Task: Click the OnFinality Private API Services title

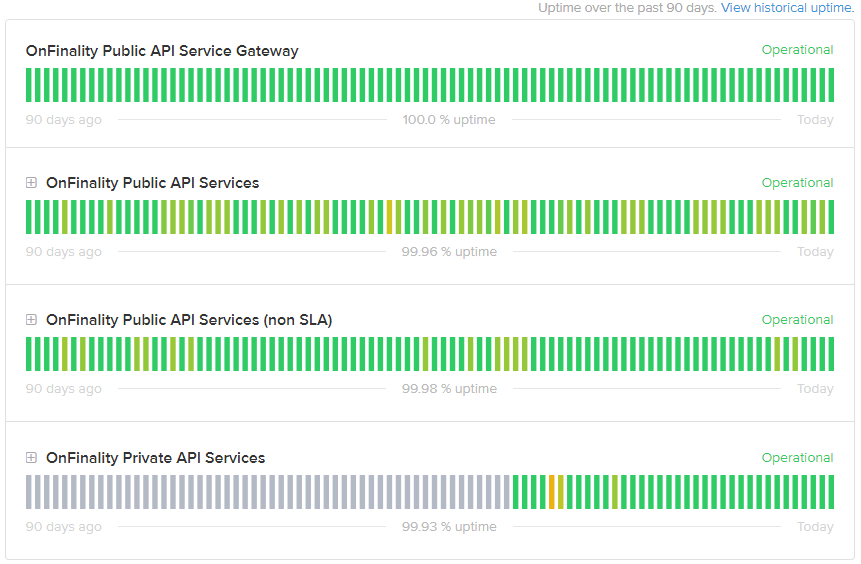Action: point(155,457)
